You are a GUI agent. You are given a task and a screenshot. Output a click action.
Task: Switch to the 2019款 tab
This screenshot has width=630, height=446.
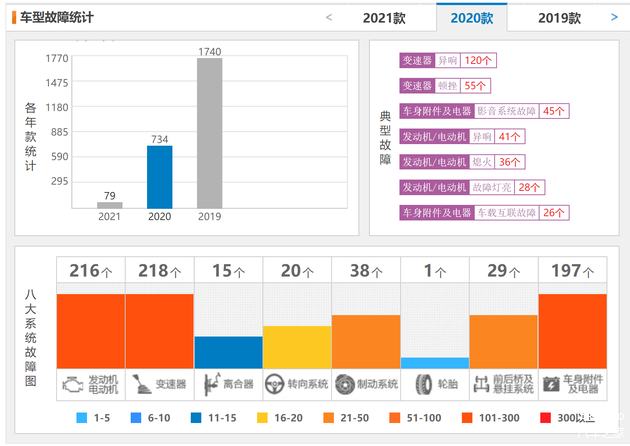click(559, 18)
